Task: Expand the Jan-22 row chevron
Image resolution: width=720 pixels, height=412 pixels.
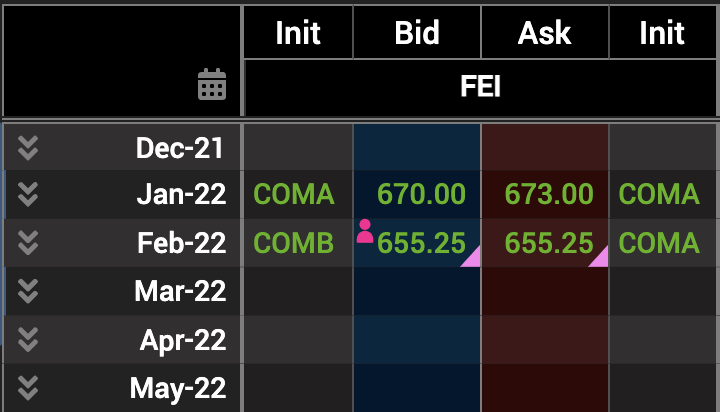Action: [28, 194]
